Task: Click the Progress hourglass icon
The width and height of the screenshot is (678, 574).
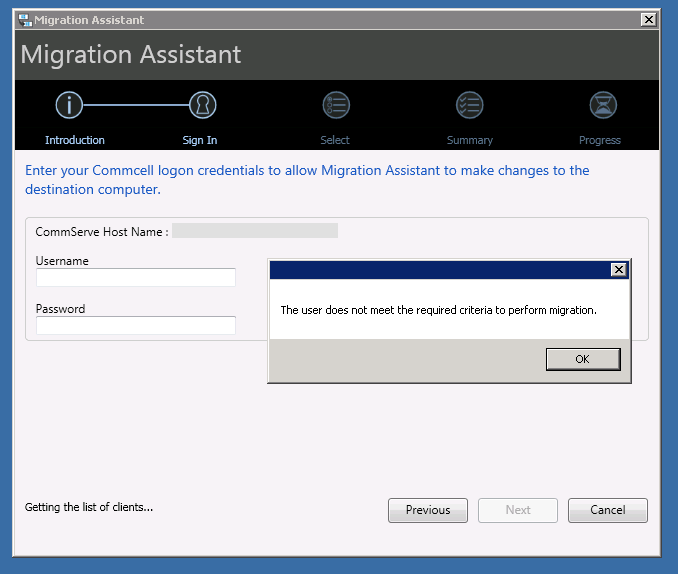Action: pyautogui.click(x=603, y=105)
